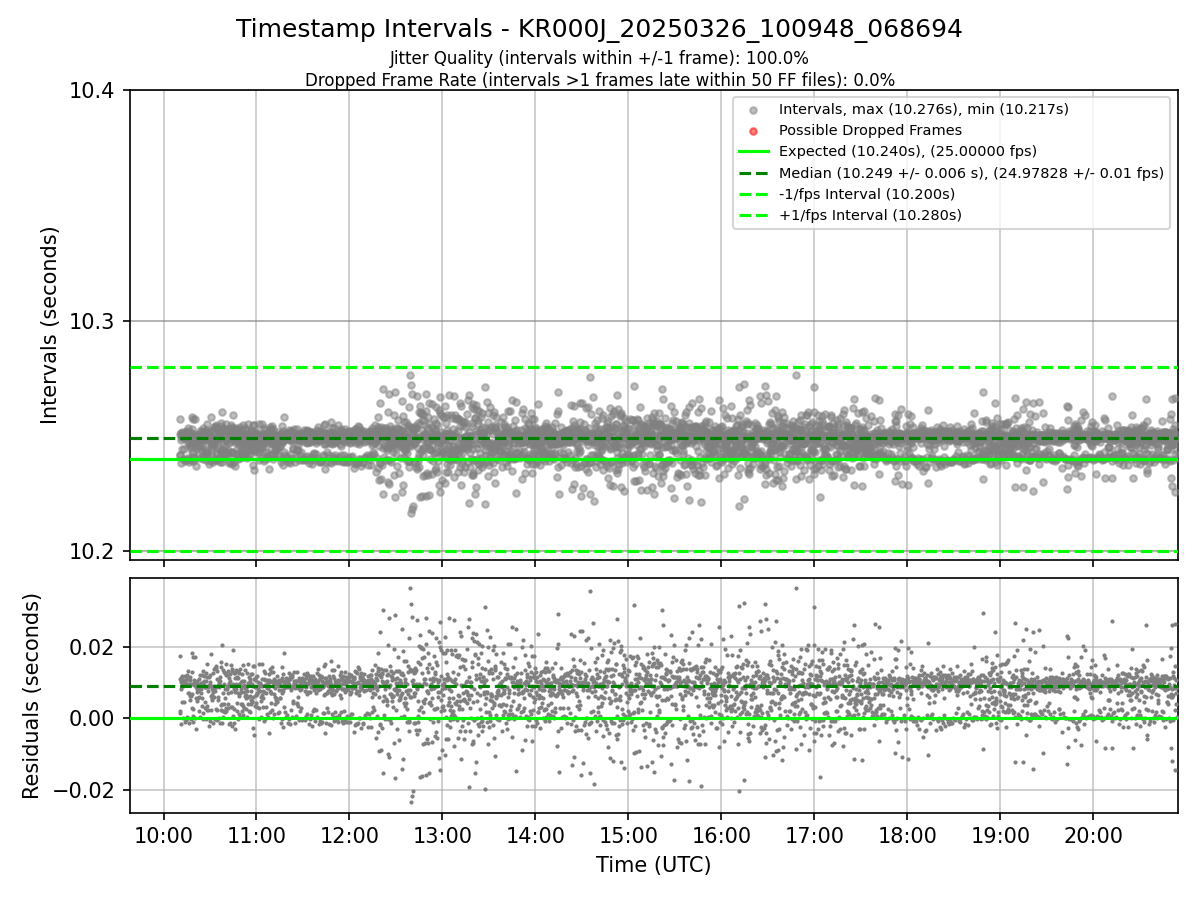
Task: Click the 16:00 time tick label
Action: pyautogui.click(x=721, y=834)
